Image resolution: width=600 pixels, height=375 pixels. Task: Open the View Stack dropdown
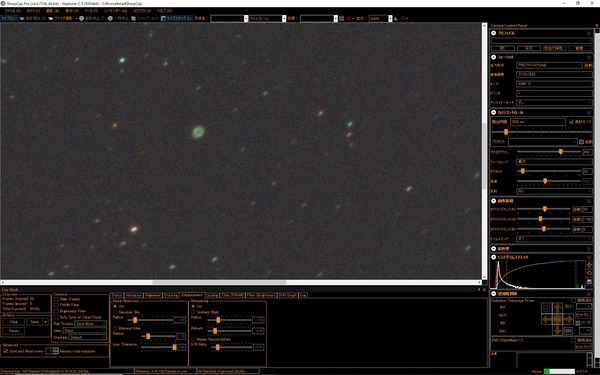[85, 331]
